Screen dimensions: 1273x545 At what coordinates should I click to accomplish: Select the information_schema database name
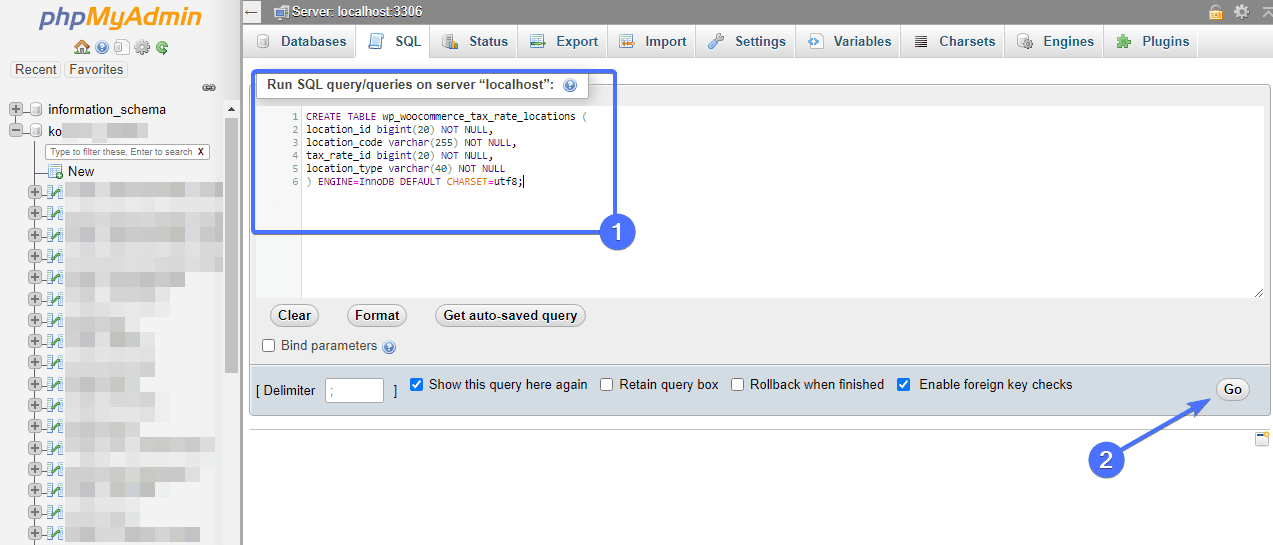[x=107, y=109]
